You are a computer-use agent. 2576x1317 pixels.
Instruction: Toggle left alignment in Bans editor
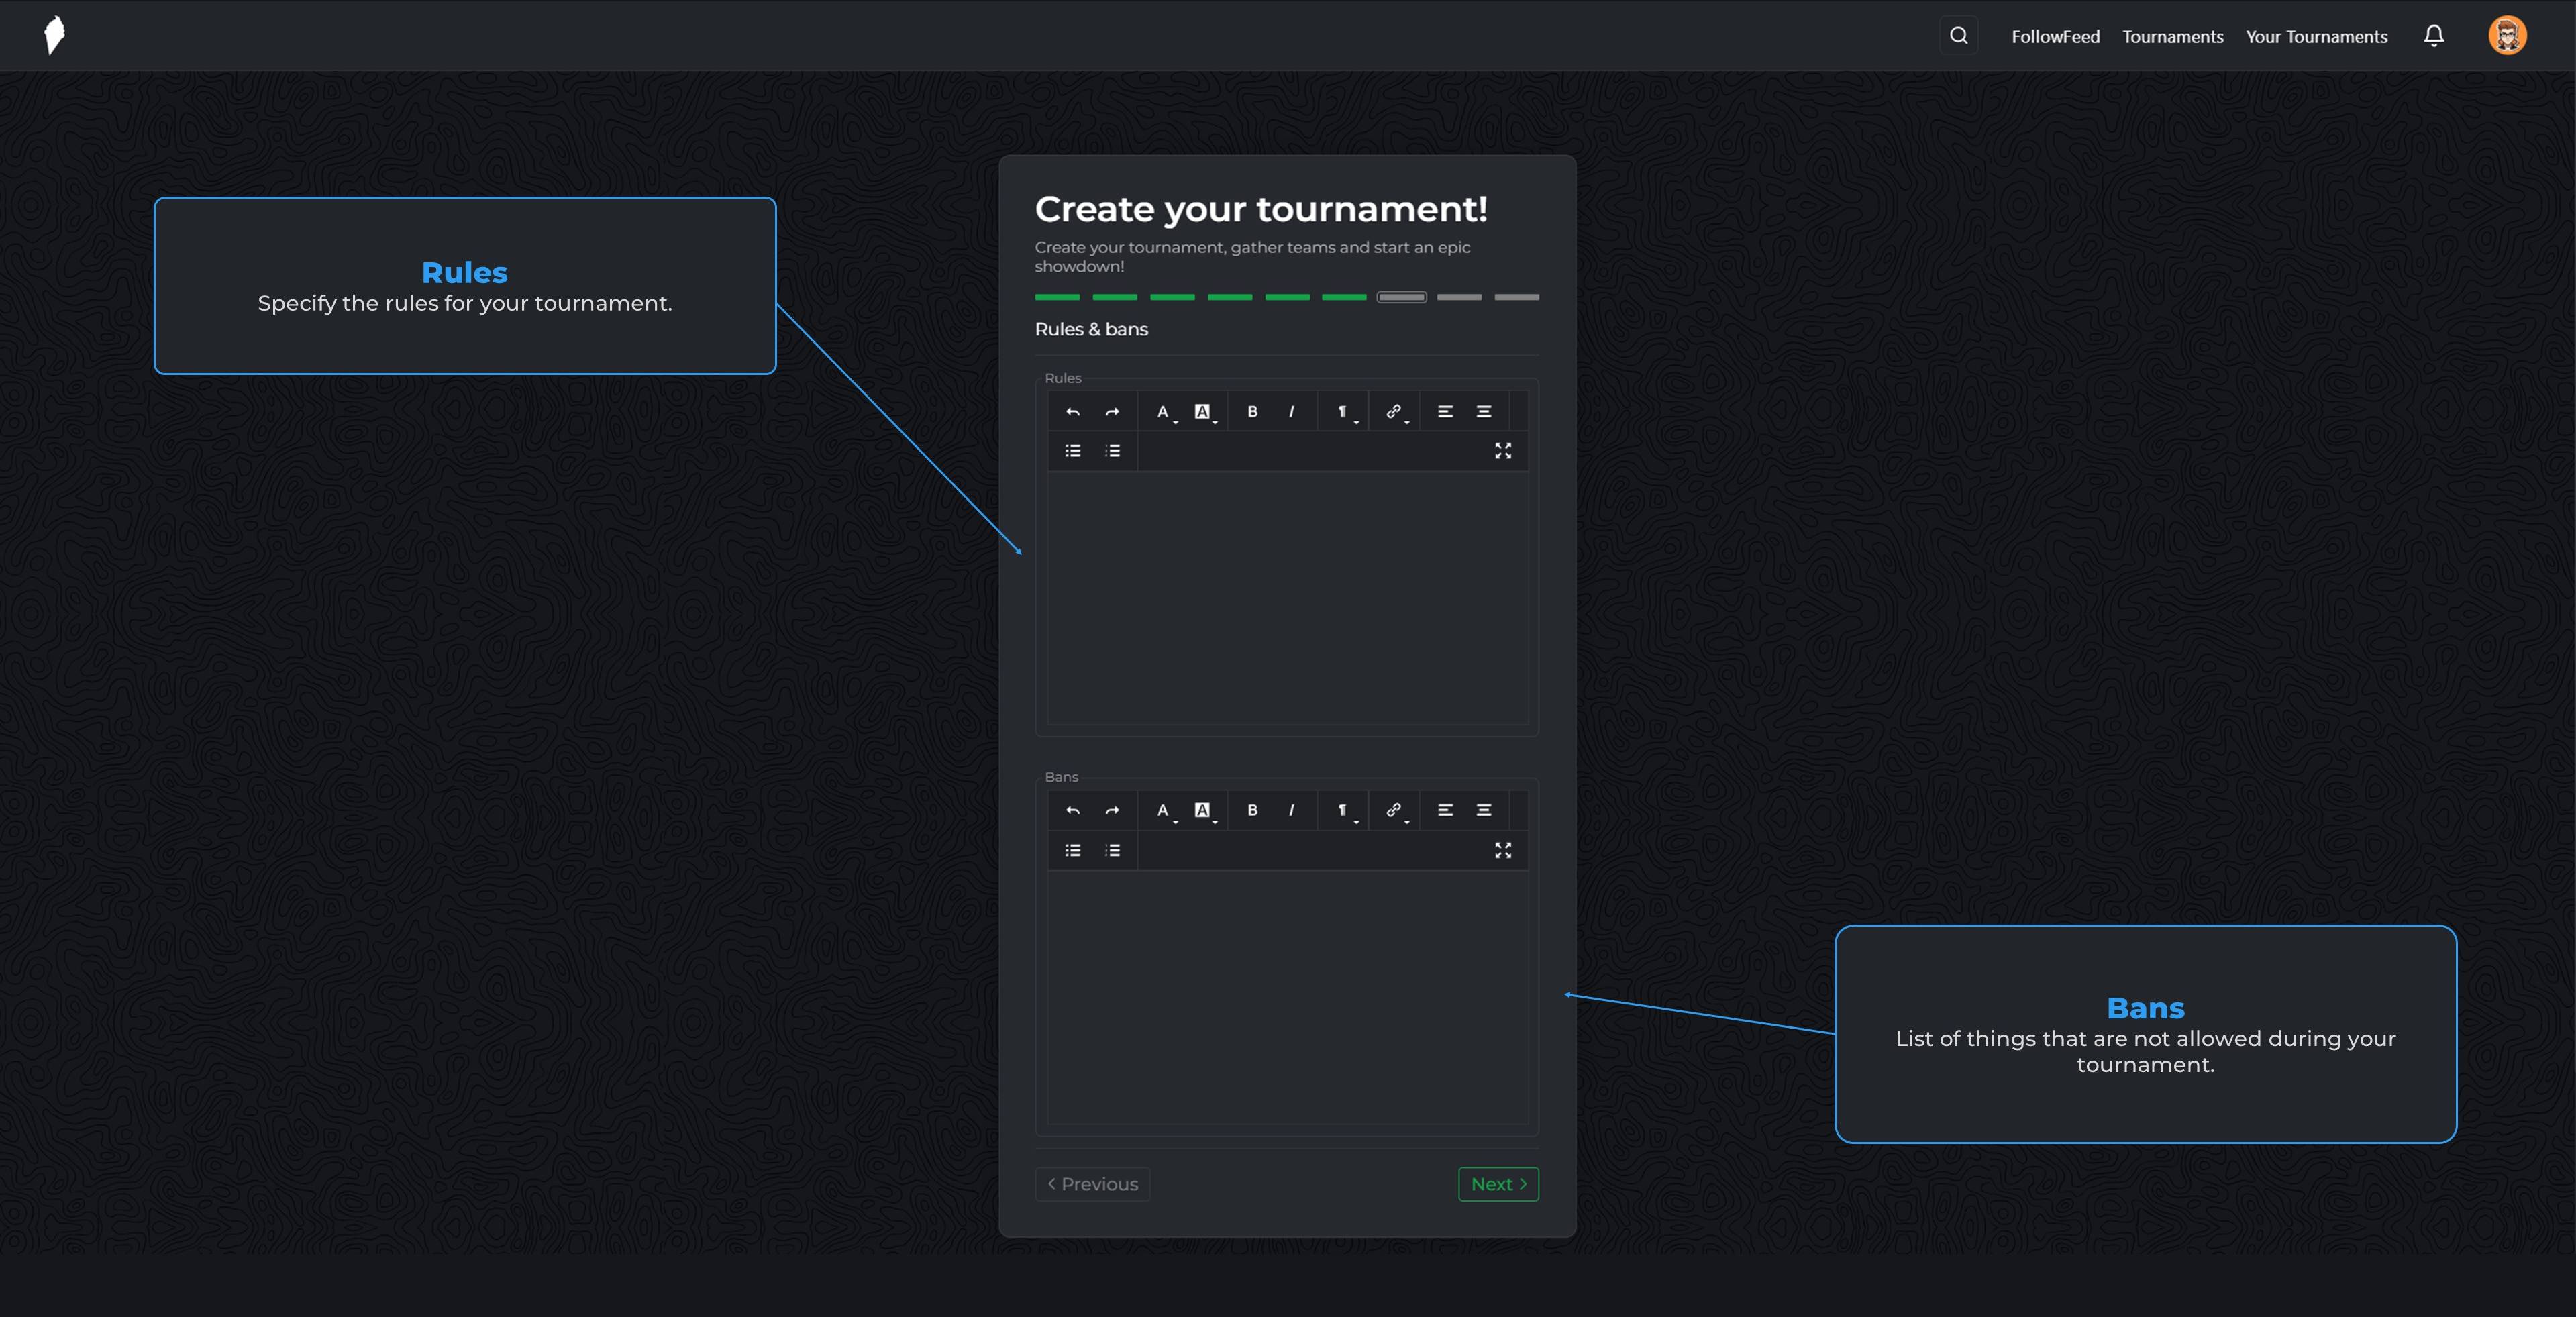click(x=1445, y=810)
